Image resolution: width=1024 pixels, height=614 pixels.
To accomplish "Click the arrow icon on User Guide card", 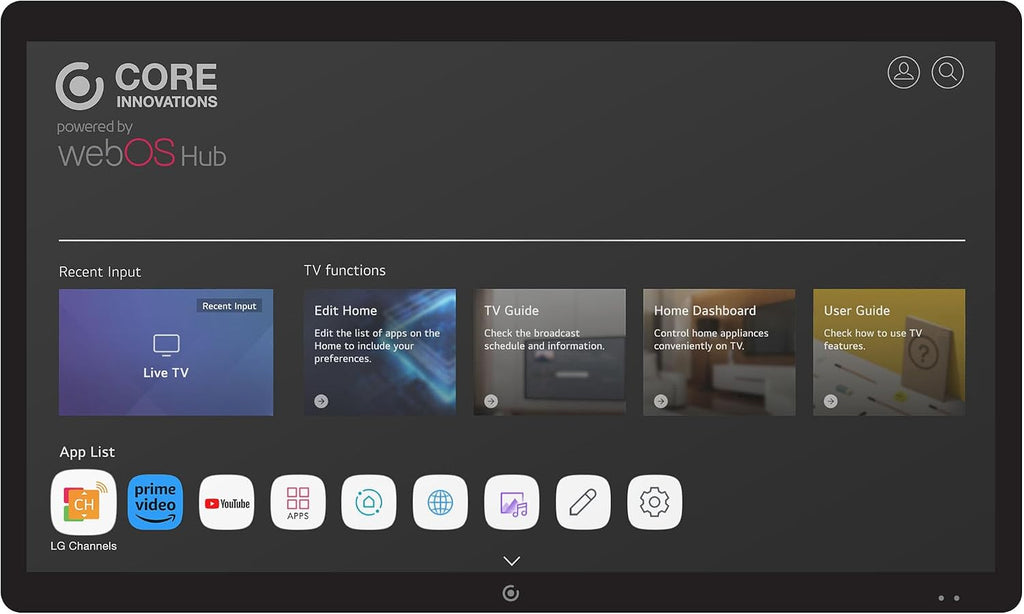I will coord(831,401).
